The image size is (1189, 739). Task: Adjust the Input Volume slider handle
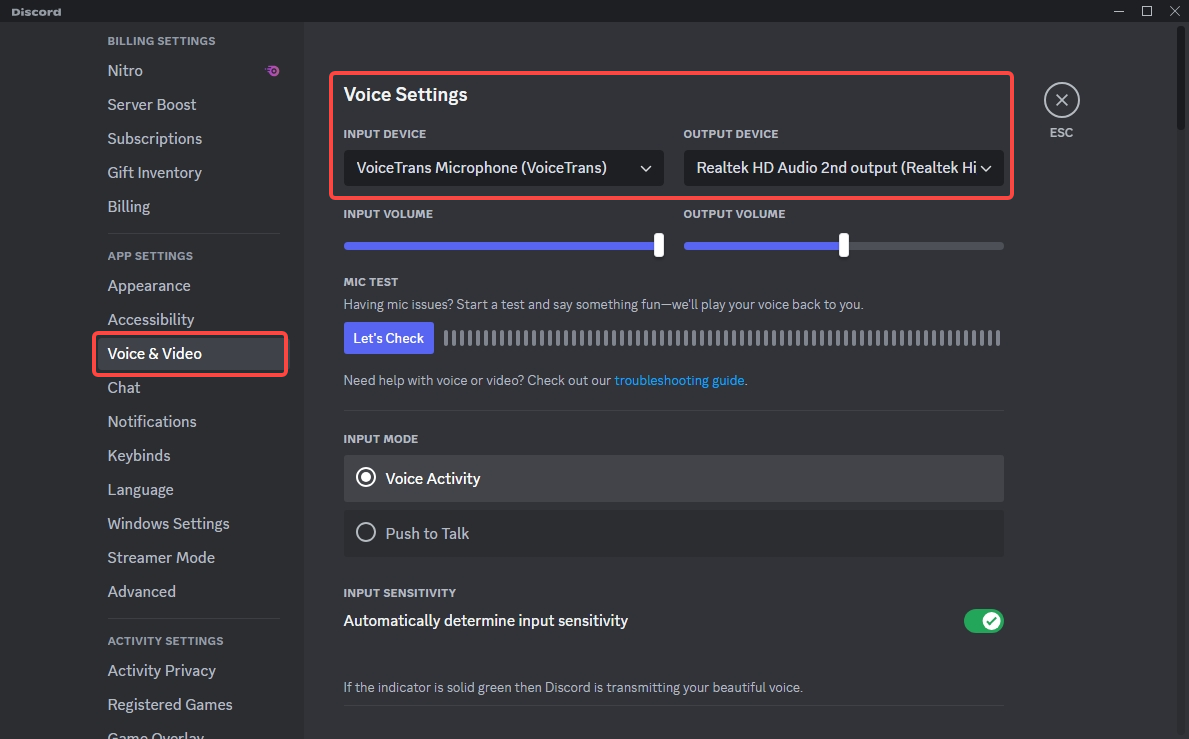click(x=657, y=245)
